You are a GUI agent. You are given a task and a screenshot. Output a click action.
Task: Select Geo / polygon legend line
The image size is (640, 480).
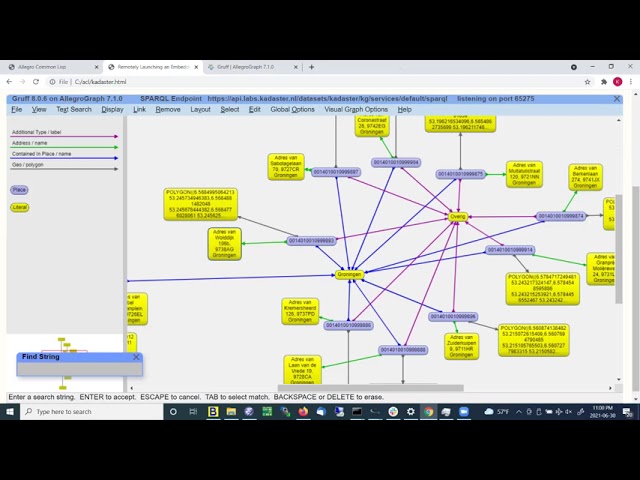click(x=64, y=167)
